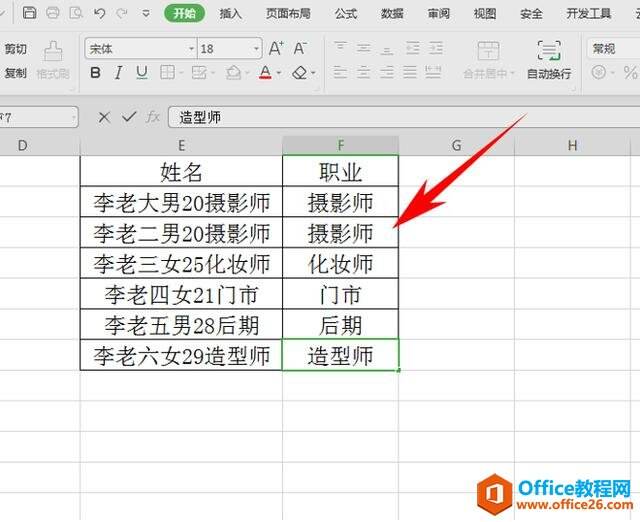Select the Format Painter brush icon
This screenshot has width=640, height=522.
[53, 51]
